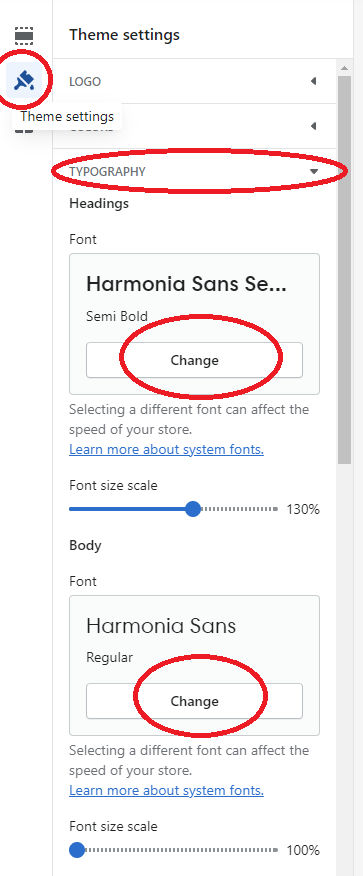Select the Theme settings paintbrush icon

[x=24, y=81]
